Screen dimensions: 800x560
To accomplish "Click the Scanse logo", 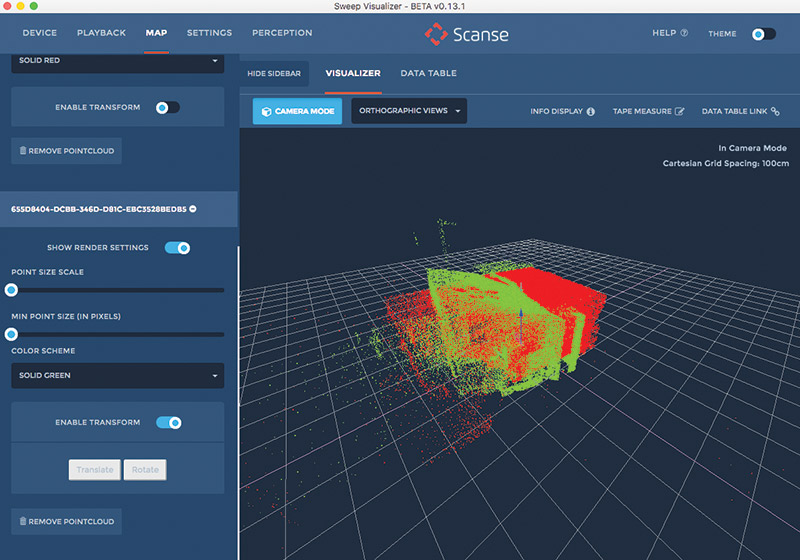I will [x=466, y=34].
